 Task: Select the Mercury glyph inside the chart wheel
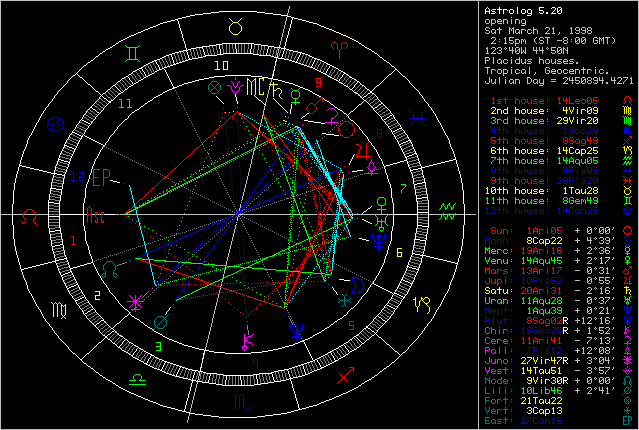click(x=296, y=95)
